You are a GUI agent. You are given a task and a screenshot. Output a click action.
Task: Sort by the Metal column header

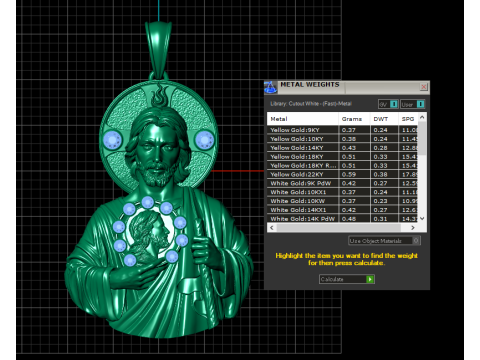[303, 119]
